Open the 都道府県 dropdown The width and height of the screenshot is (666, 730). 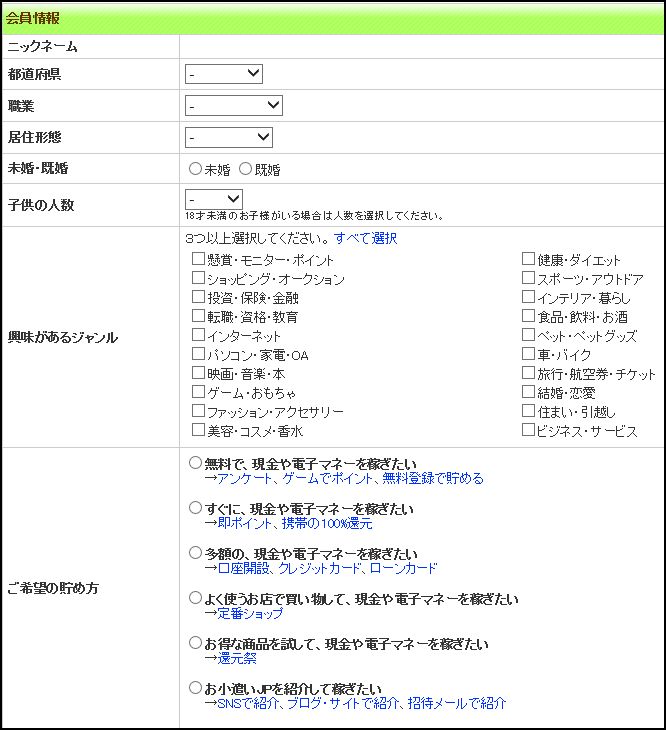tap(224, 74)
